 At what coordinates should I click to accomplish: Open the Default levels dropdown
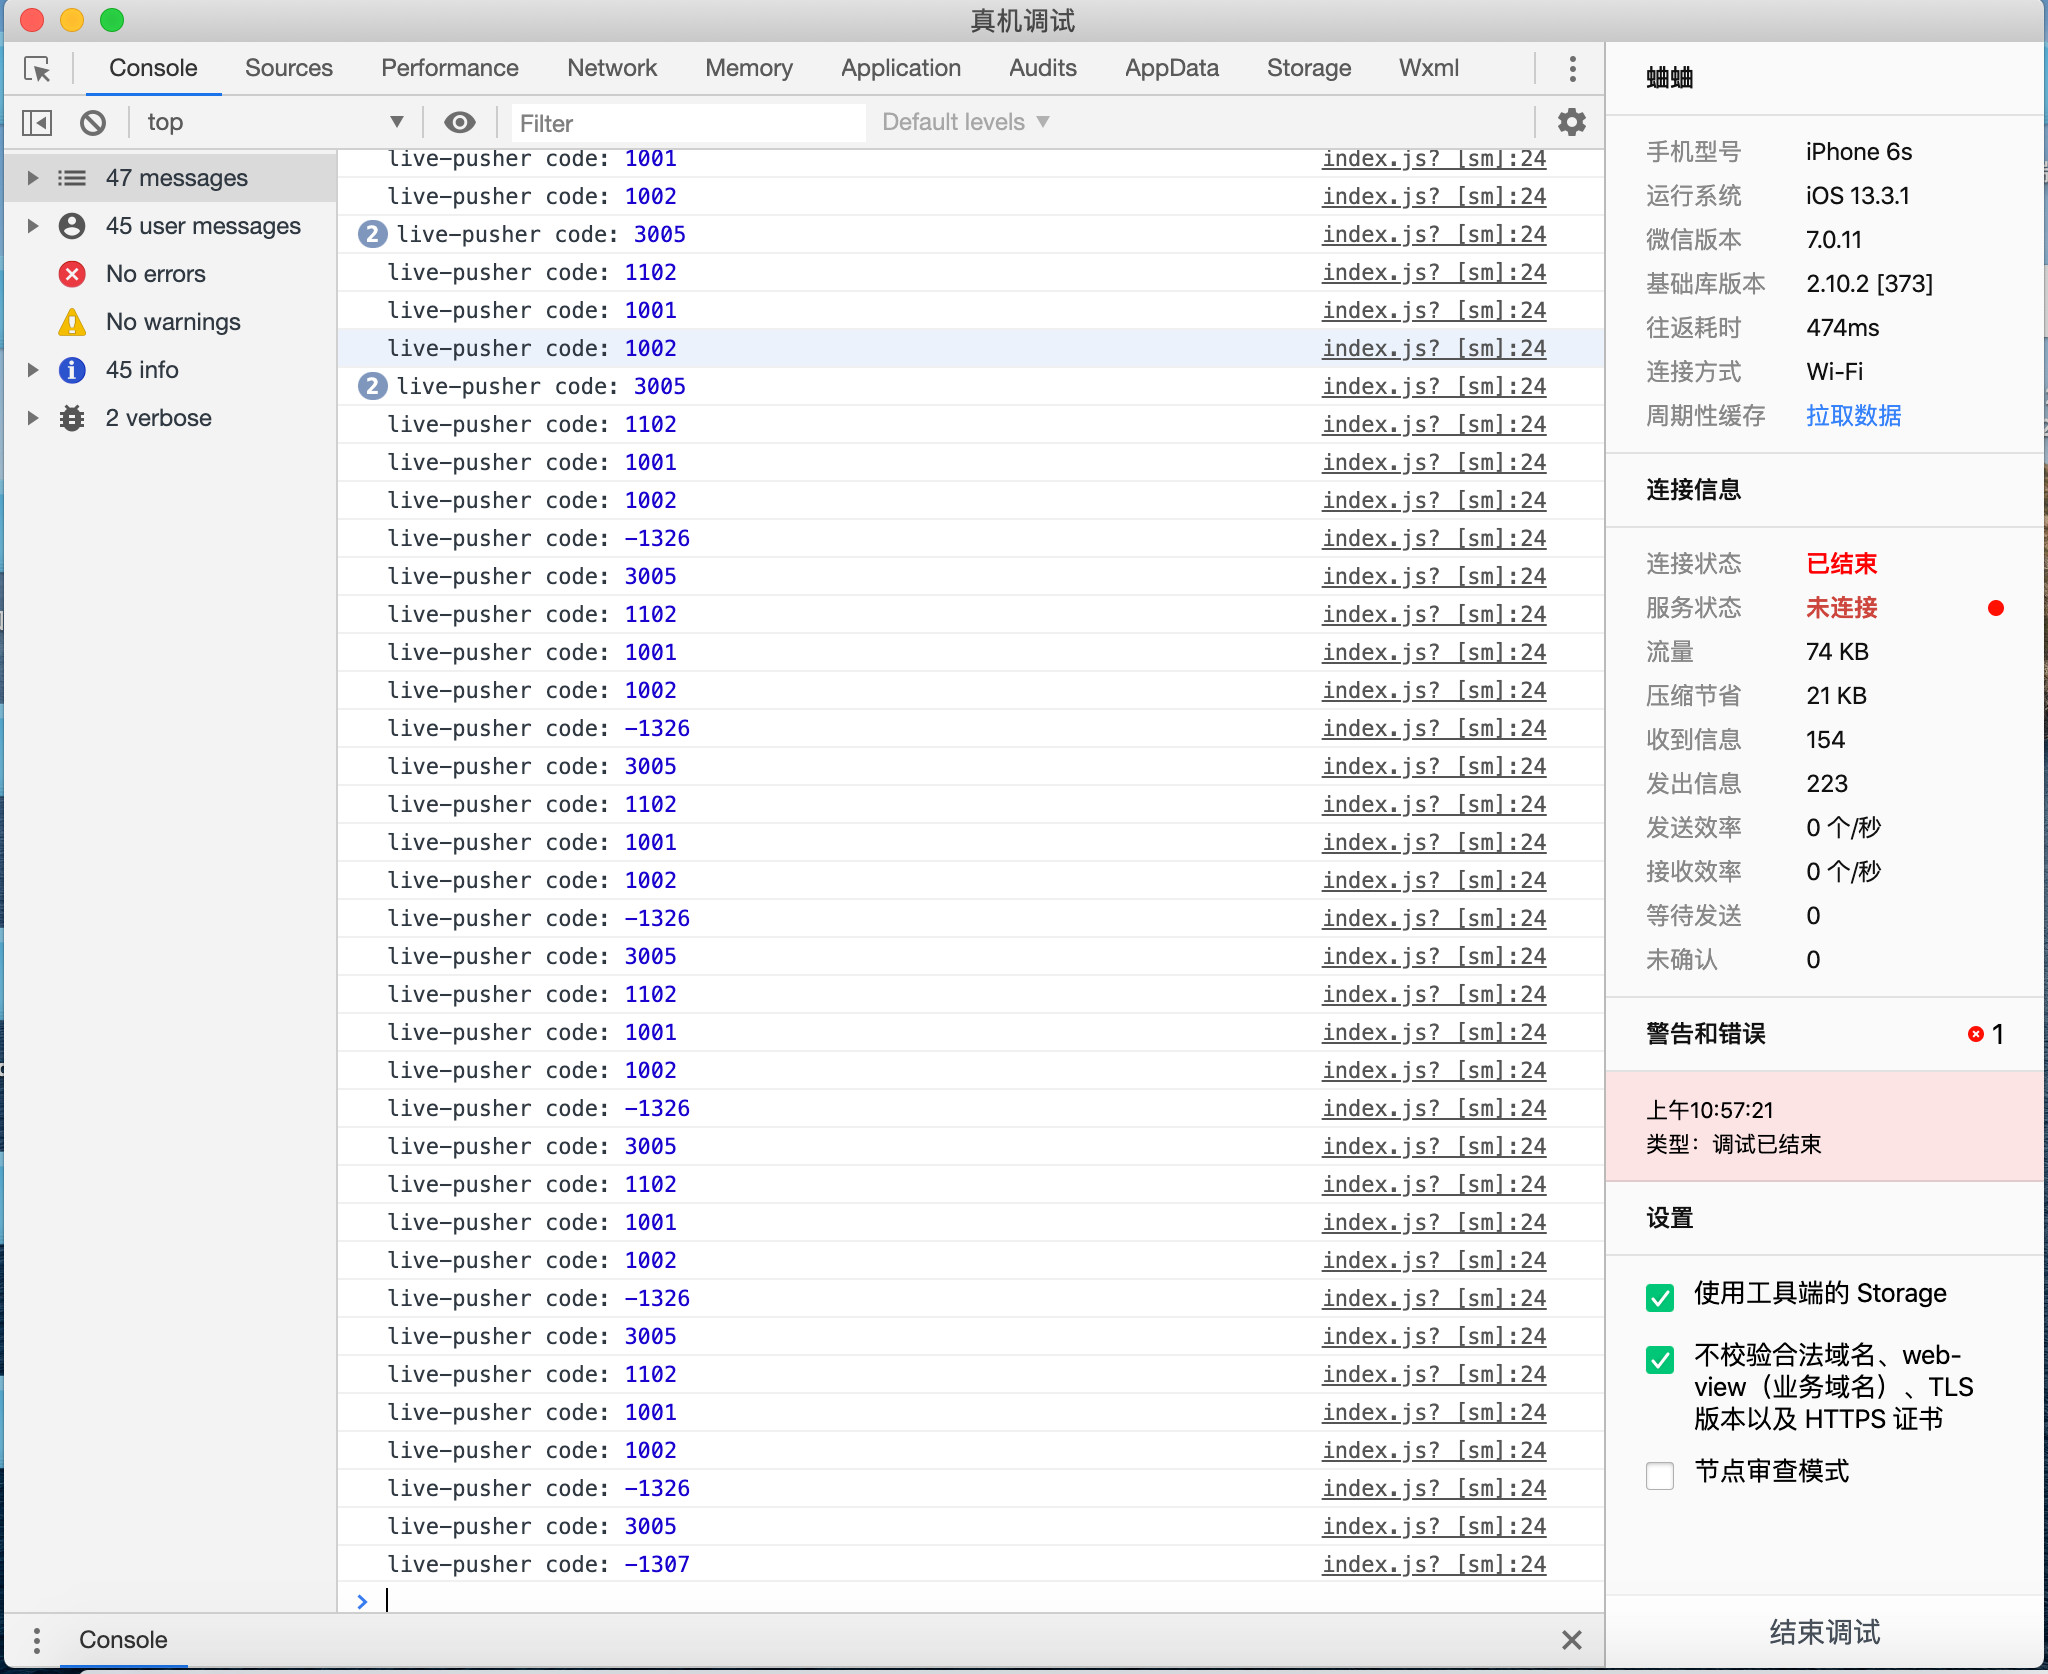coord(965,122)
